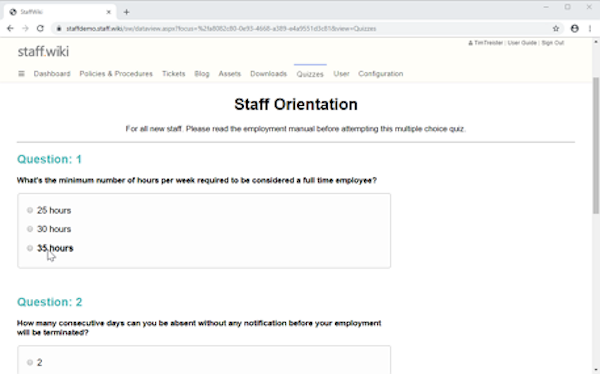Open the hamburger menu icon beside Dashboard
Screen dimensions: 600x374
21,73
